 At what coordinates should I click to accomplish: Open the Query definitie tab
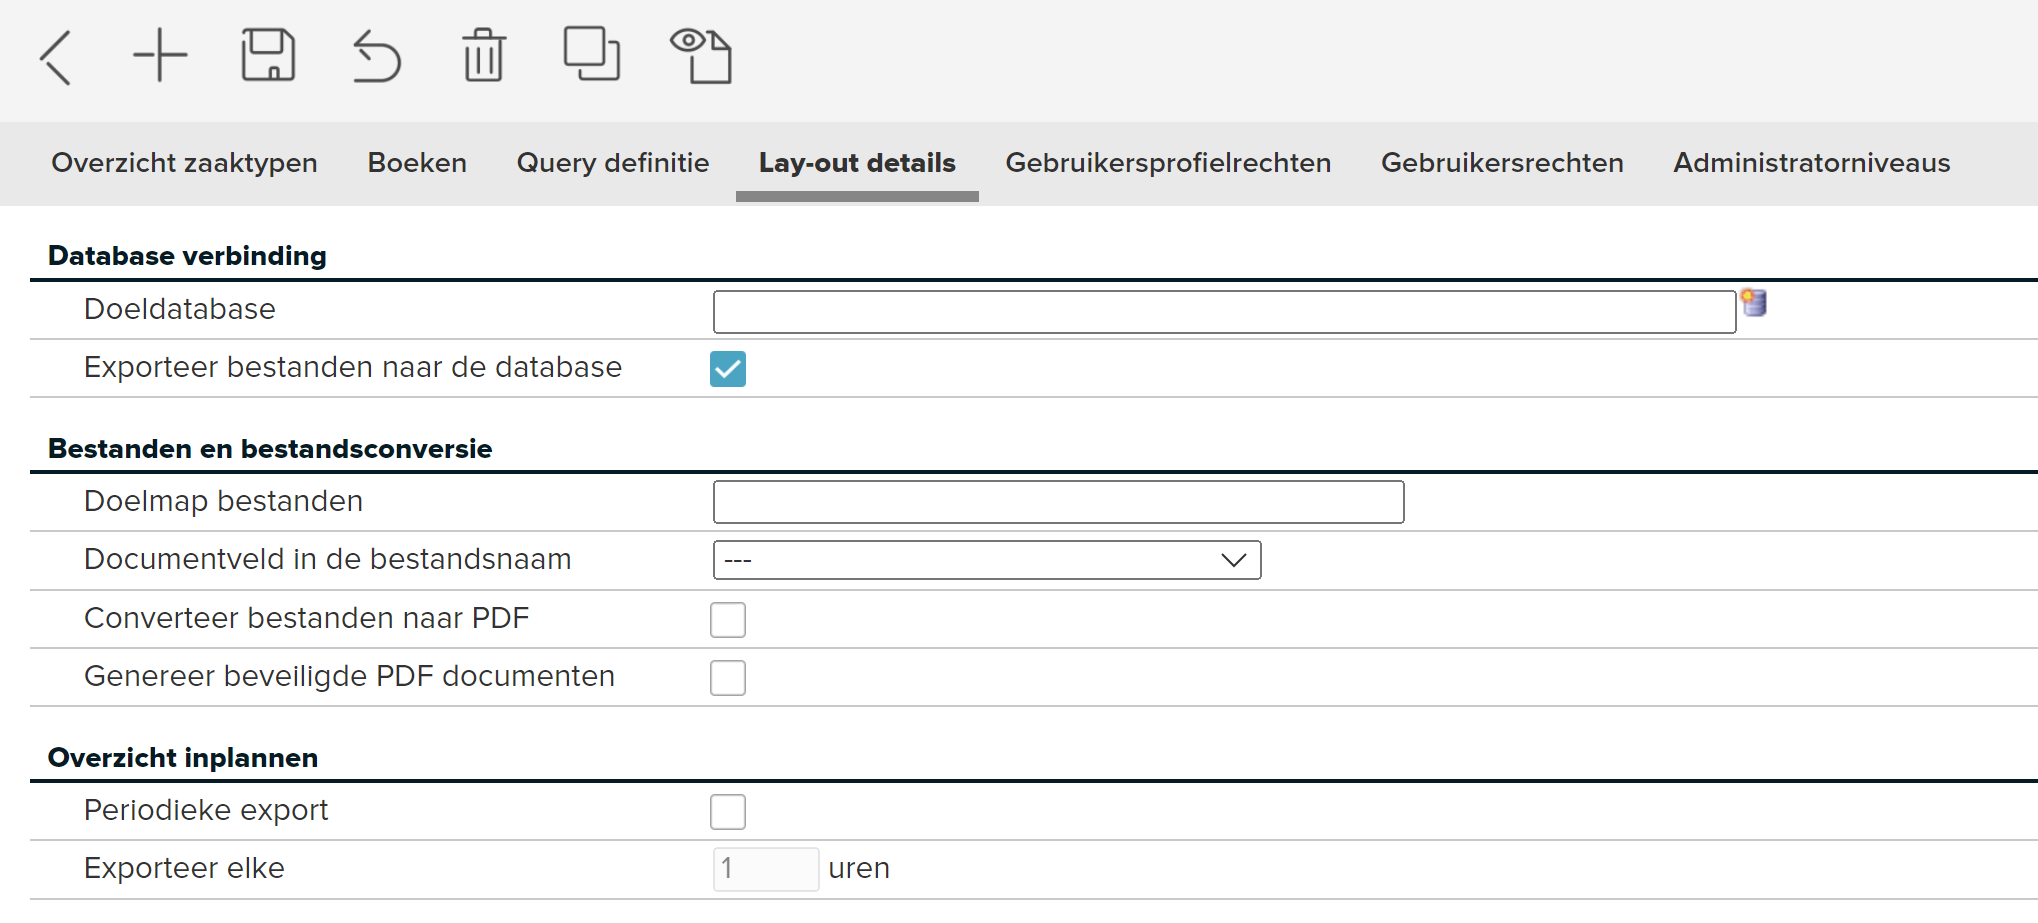pos(613,163)
